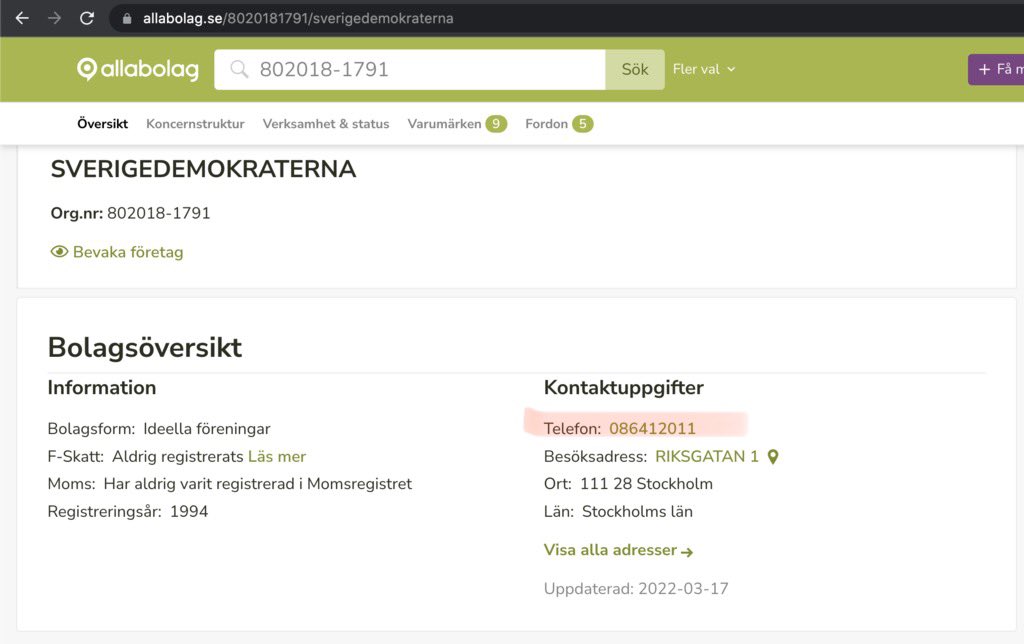1024x644 pixels.
Task: Switch to the Fordon tab
Action: 559,123
